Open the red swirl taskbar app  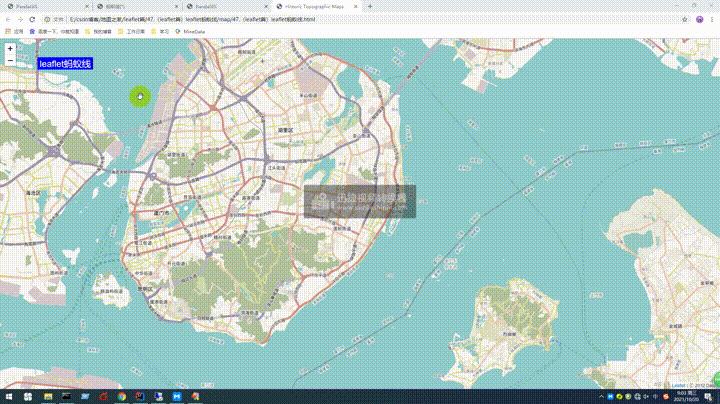(103, 397)
